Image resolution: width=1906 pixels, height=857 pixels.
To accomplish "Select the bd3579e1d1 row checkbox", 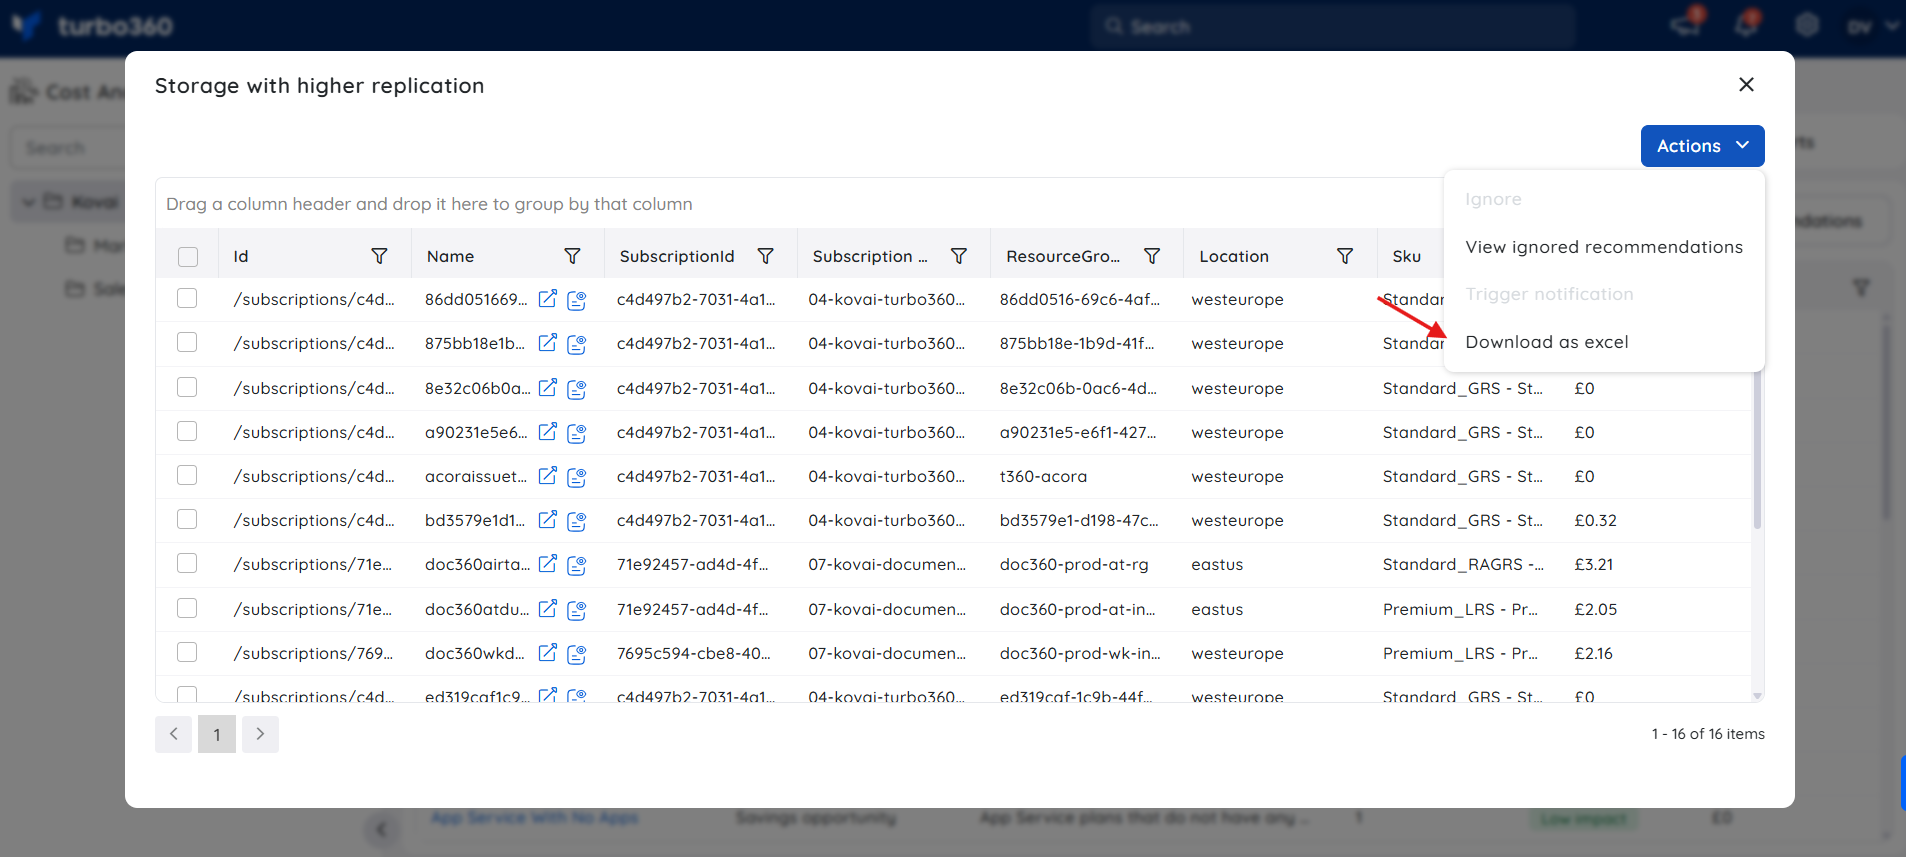I will coord(187,519).
